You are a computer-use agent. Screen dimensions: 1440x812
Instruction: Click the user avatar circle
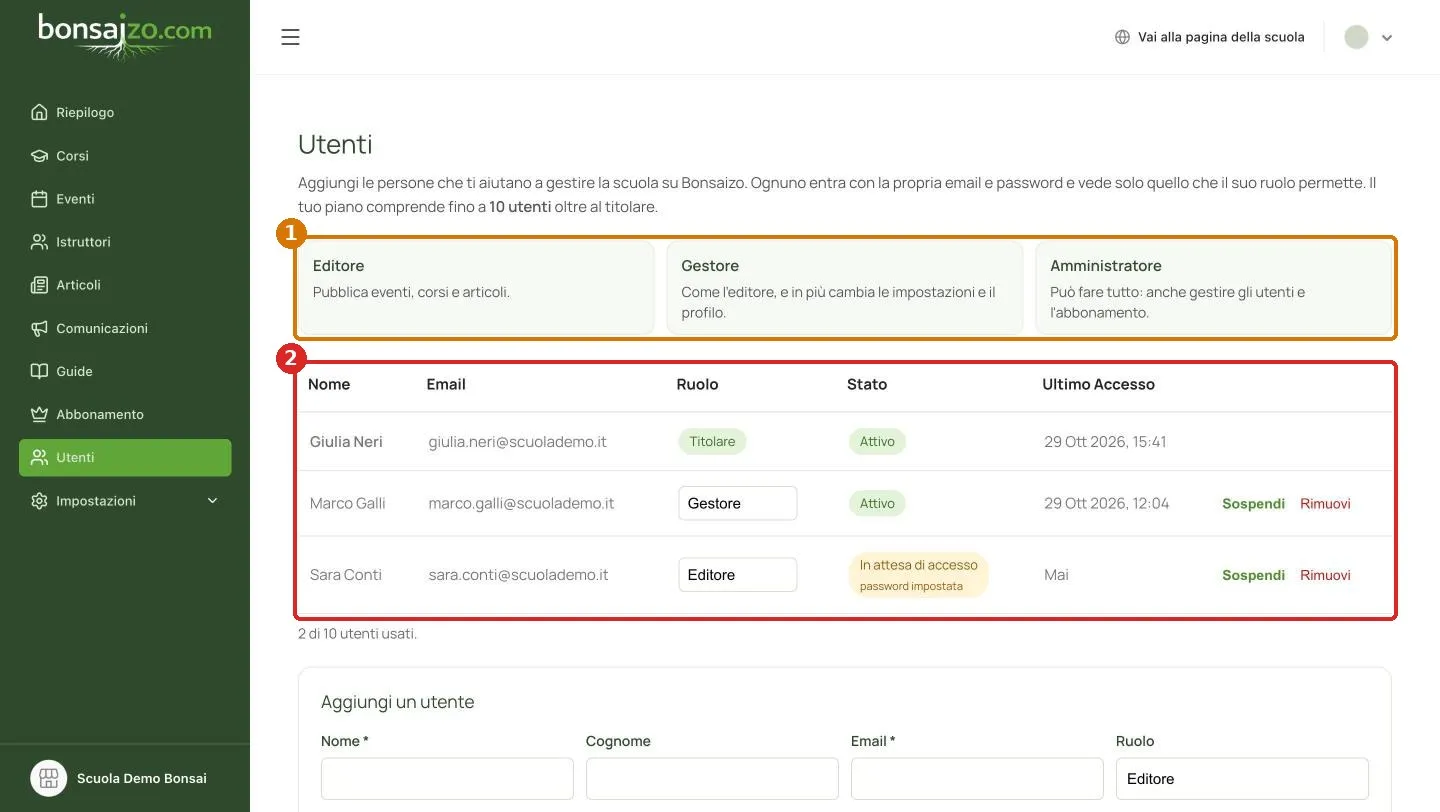pos(1356,37)
